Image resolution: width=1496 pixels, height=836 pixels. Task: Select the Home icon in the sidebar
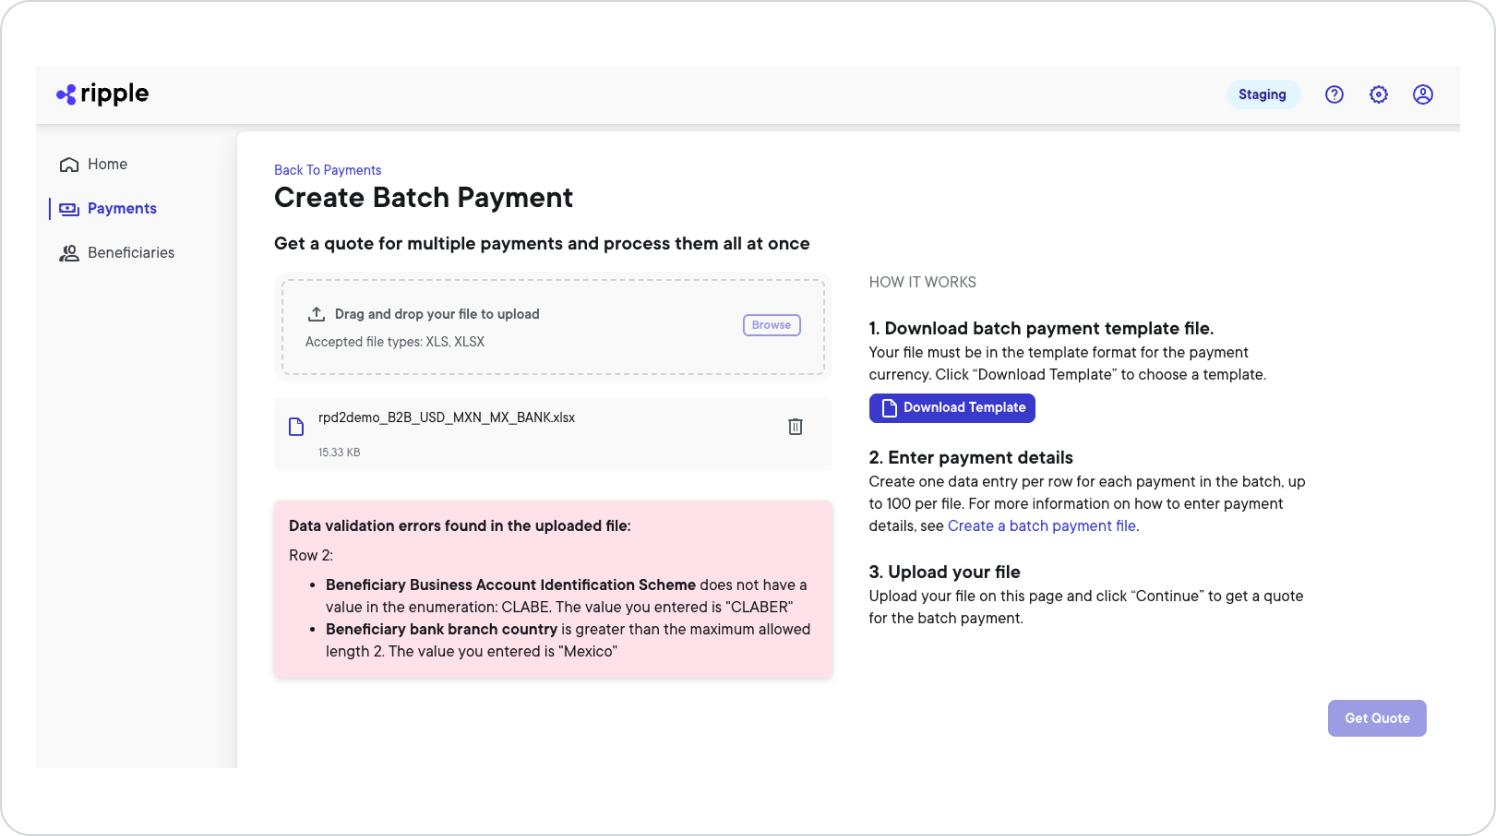68,163
